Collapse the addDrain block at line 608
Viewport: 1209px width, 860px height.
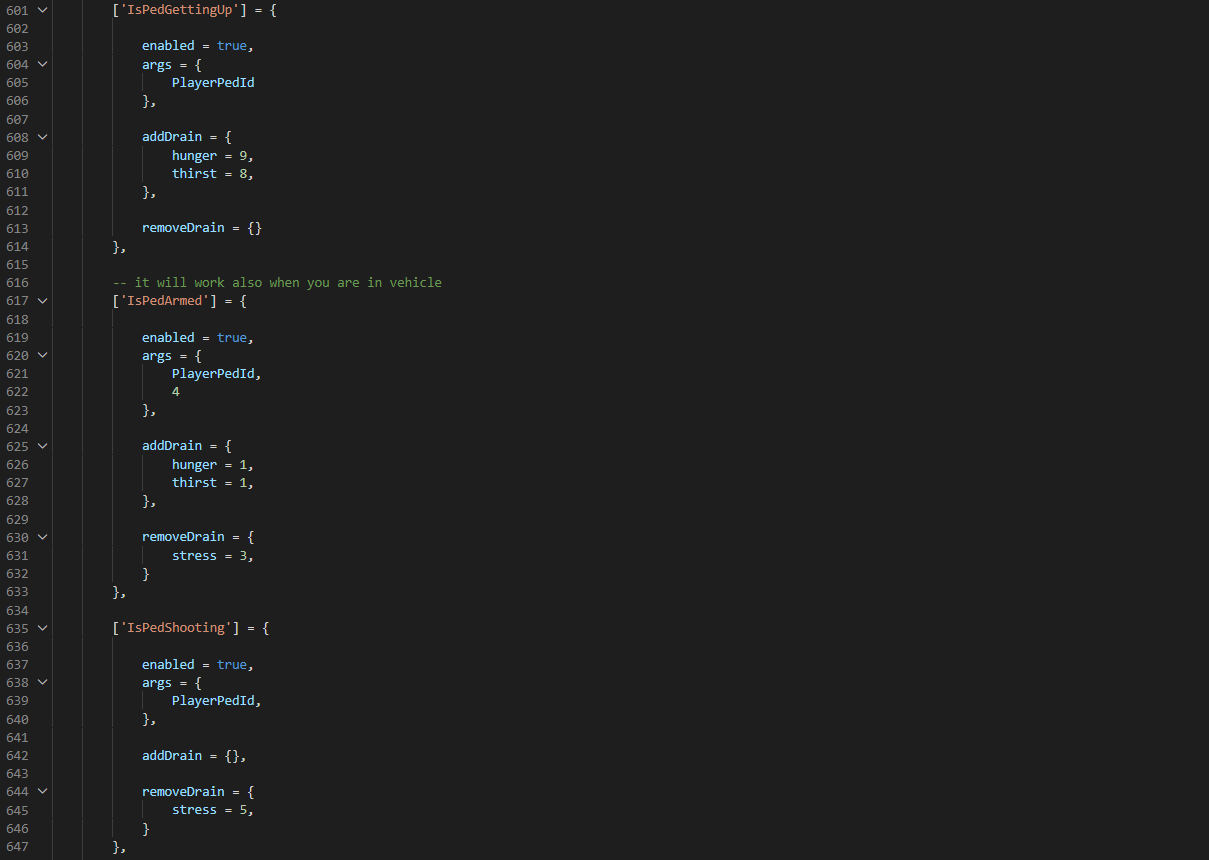click(x=42, y=137)
